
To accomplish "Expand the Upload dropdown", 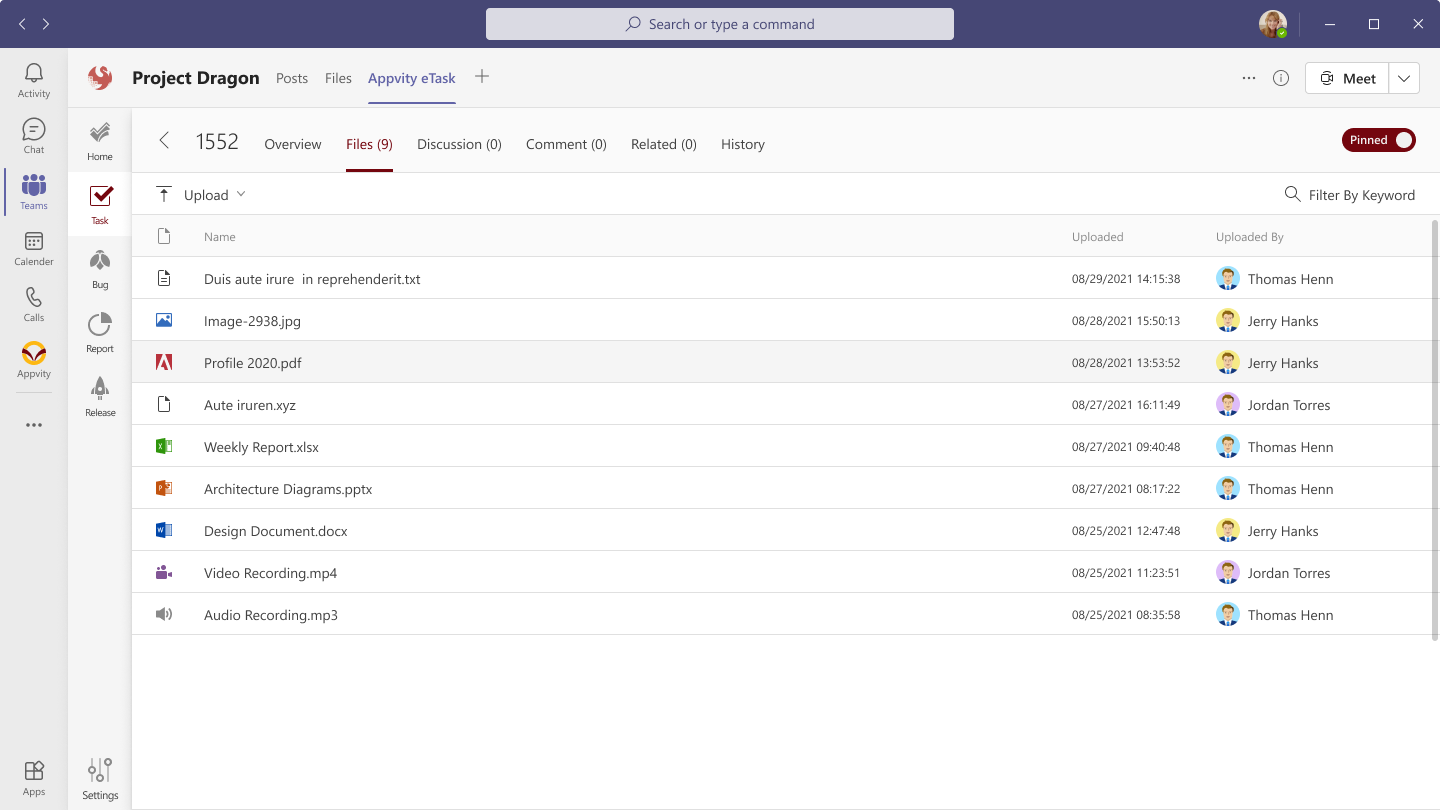I will tap(239, 194).
